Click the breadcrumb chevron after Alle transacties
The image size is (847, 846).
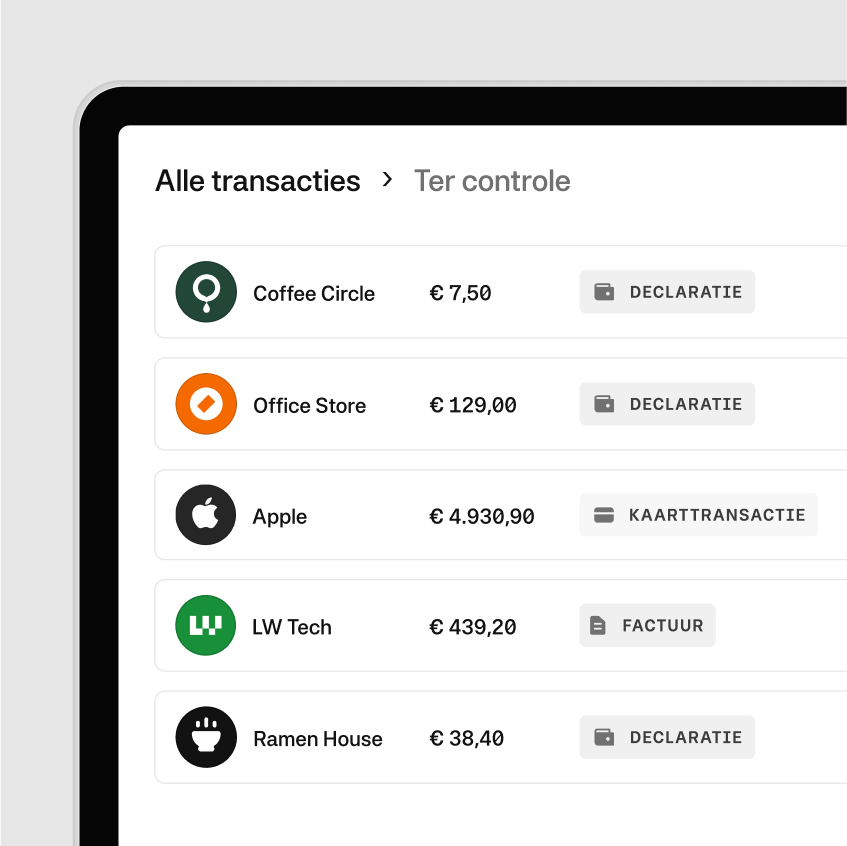pyautogui.click(x=387, y=179)
